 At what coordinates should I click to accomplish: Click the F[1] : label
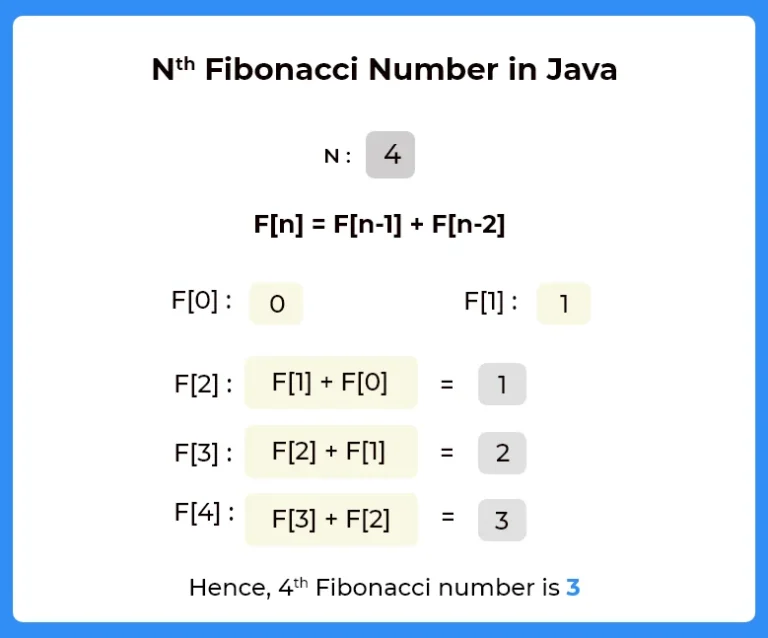tap(491, 302)
